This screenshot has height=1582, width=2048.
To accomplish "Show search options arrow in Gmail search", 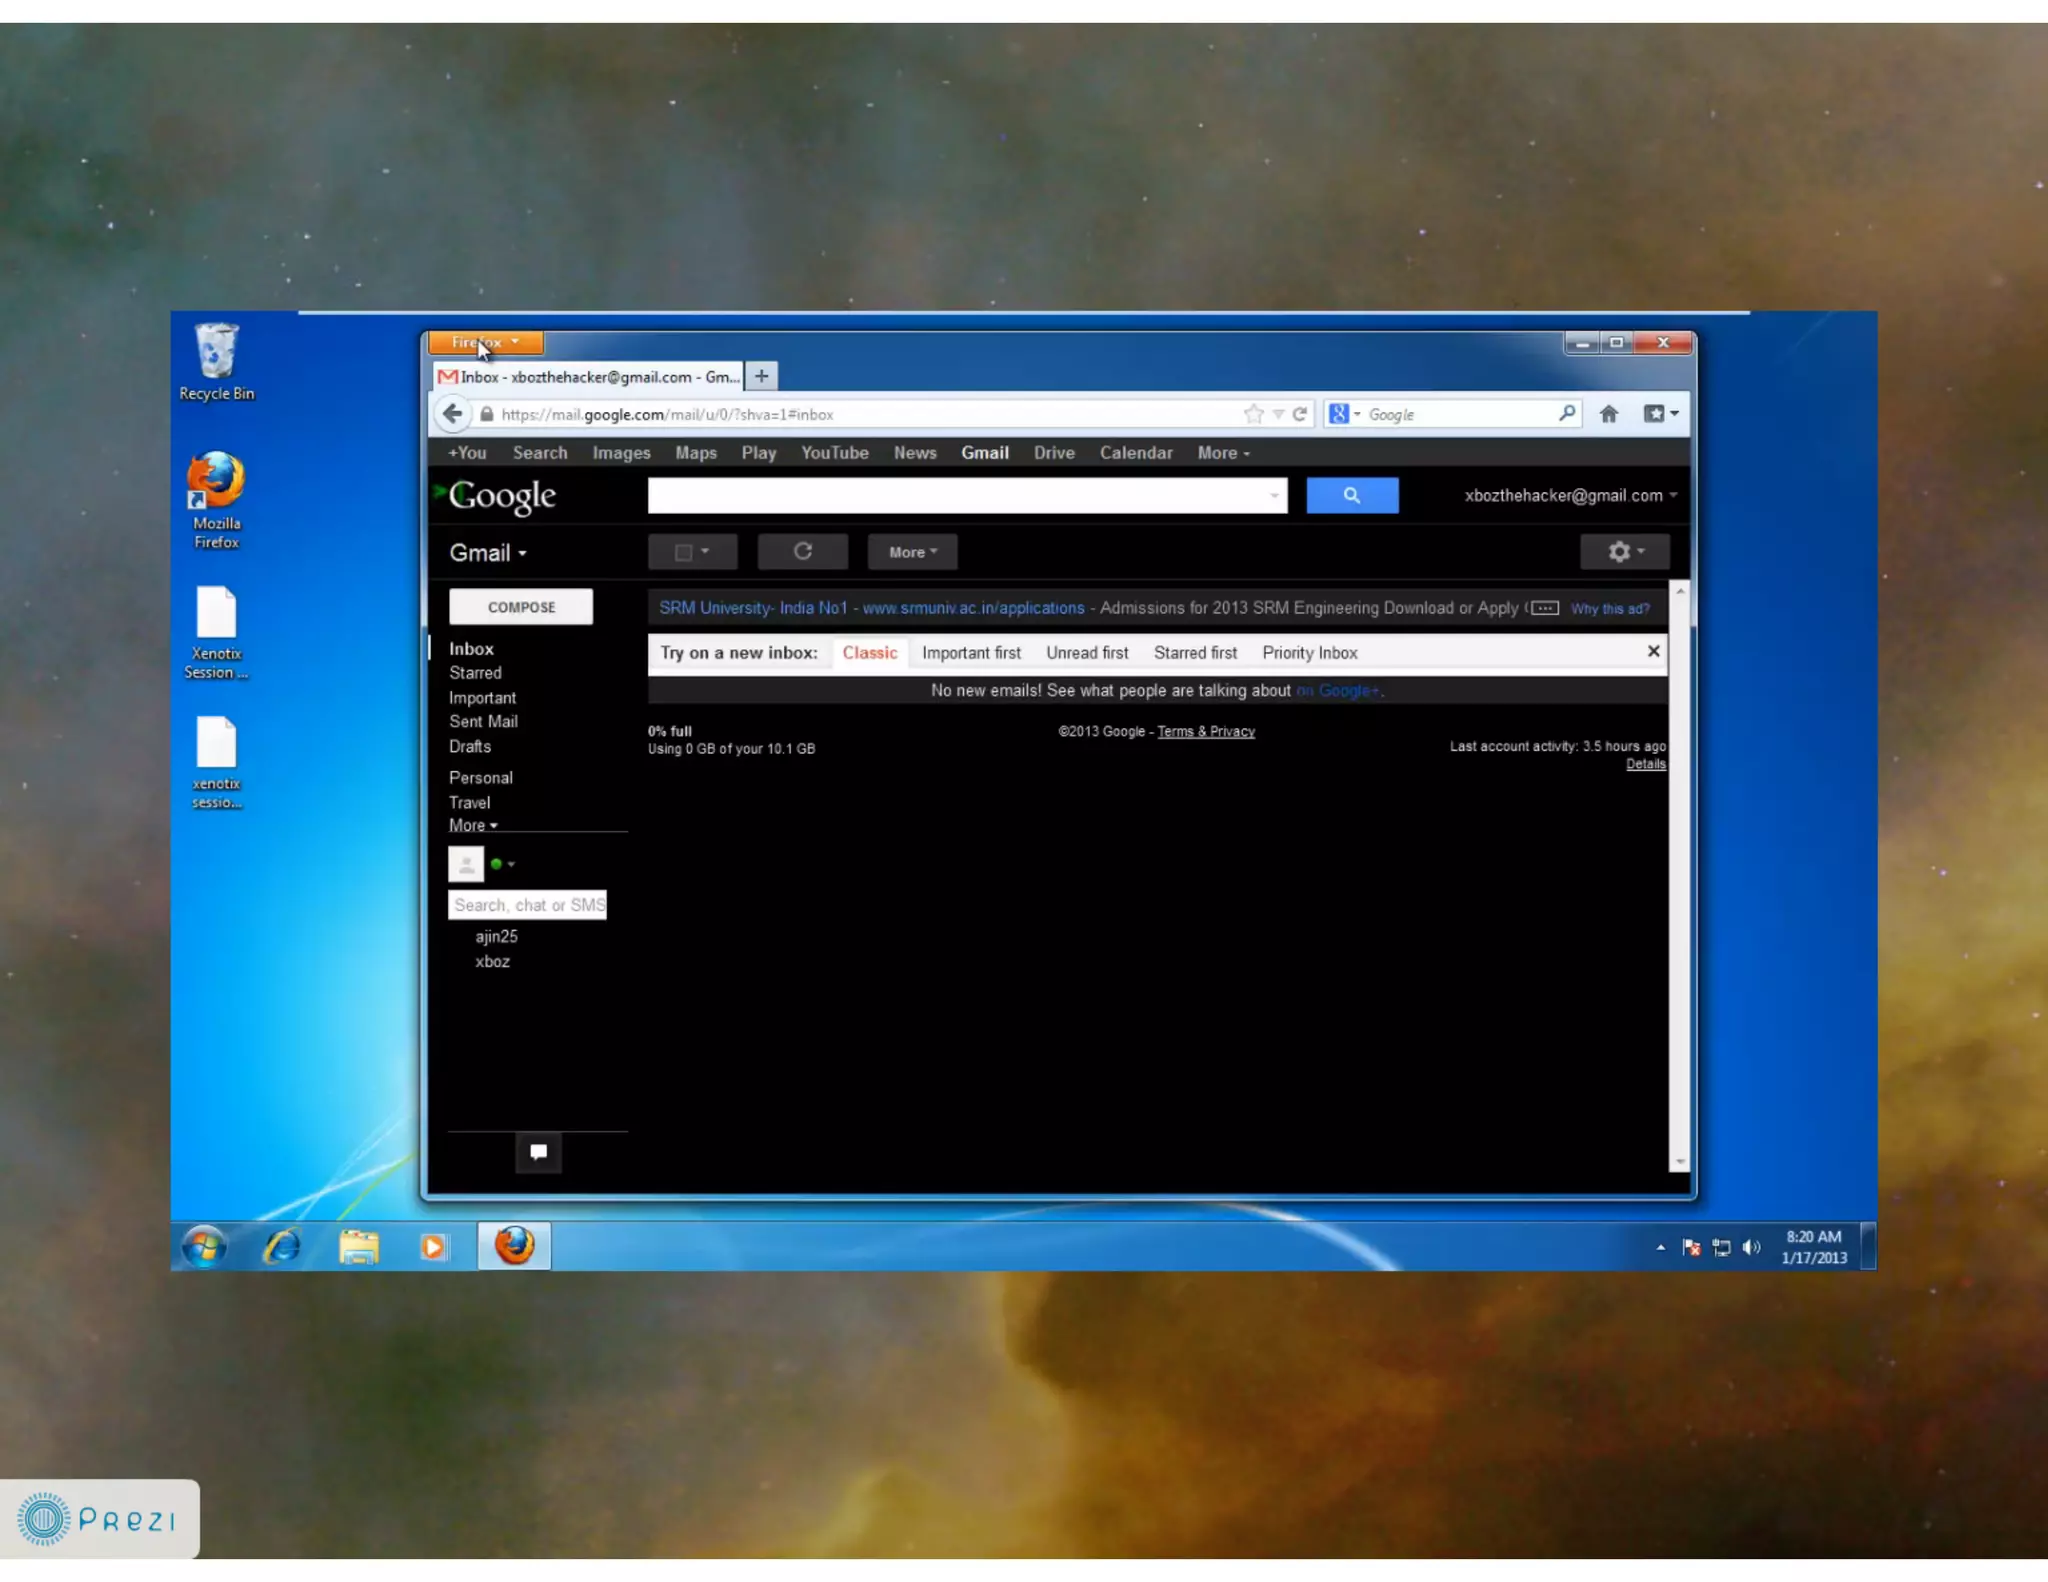I will click(x=1273, y=495).
